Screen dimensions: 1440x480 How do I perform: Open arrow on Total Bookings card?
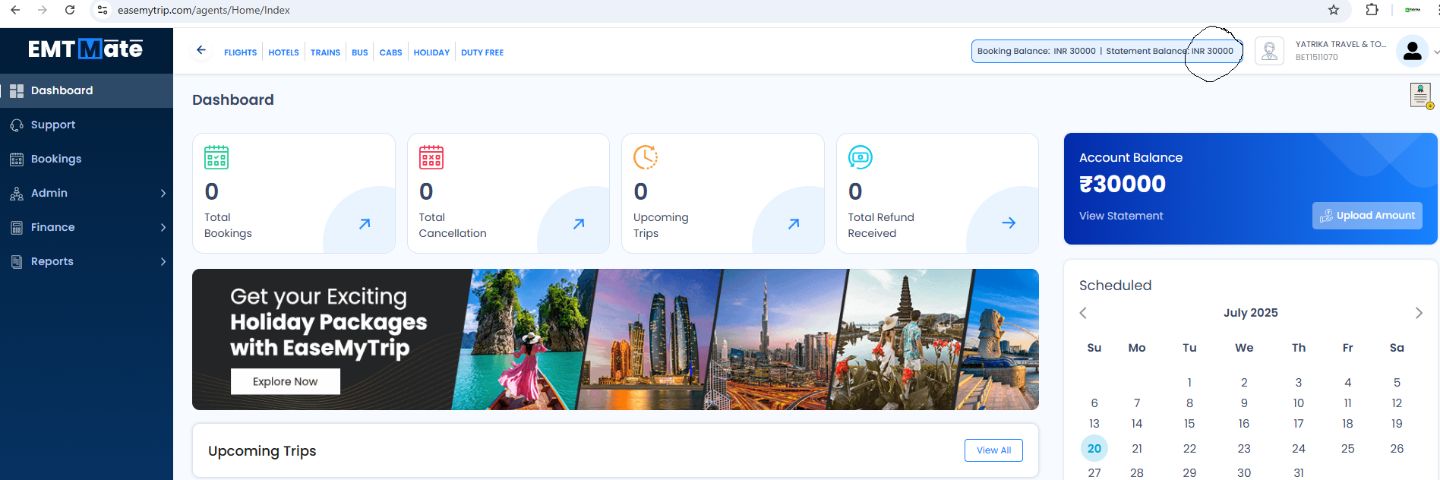364,224
